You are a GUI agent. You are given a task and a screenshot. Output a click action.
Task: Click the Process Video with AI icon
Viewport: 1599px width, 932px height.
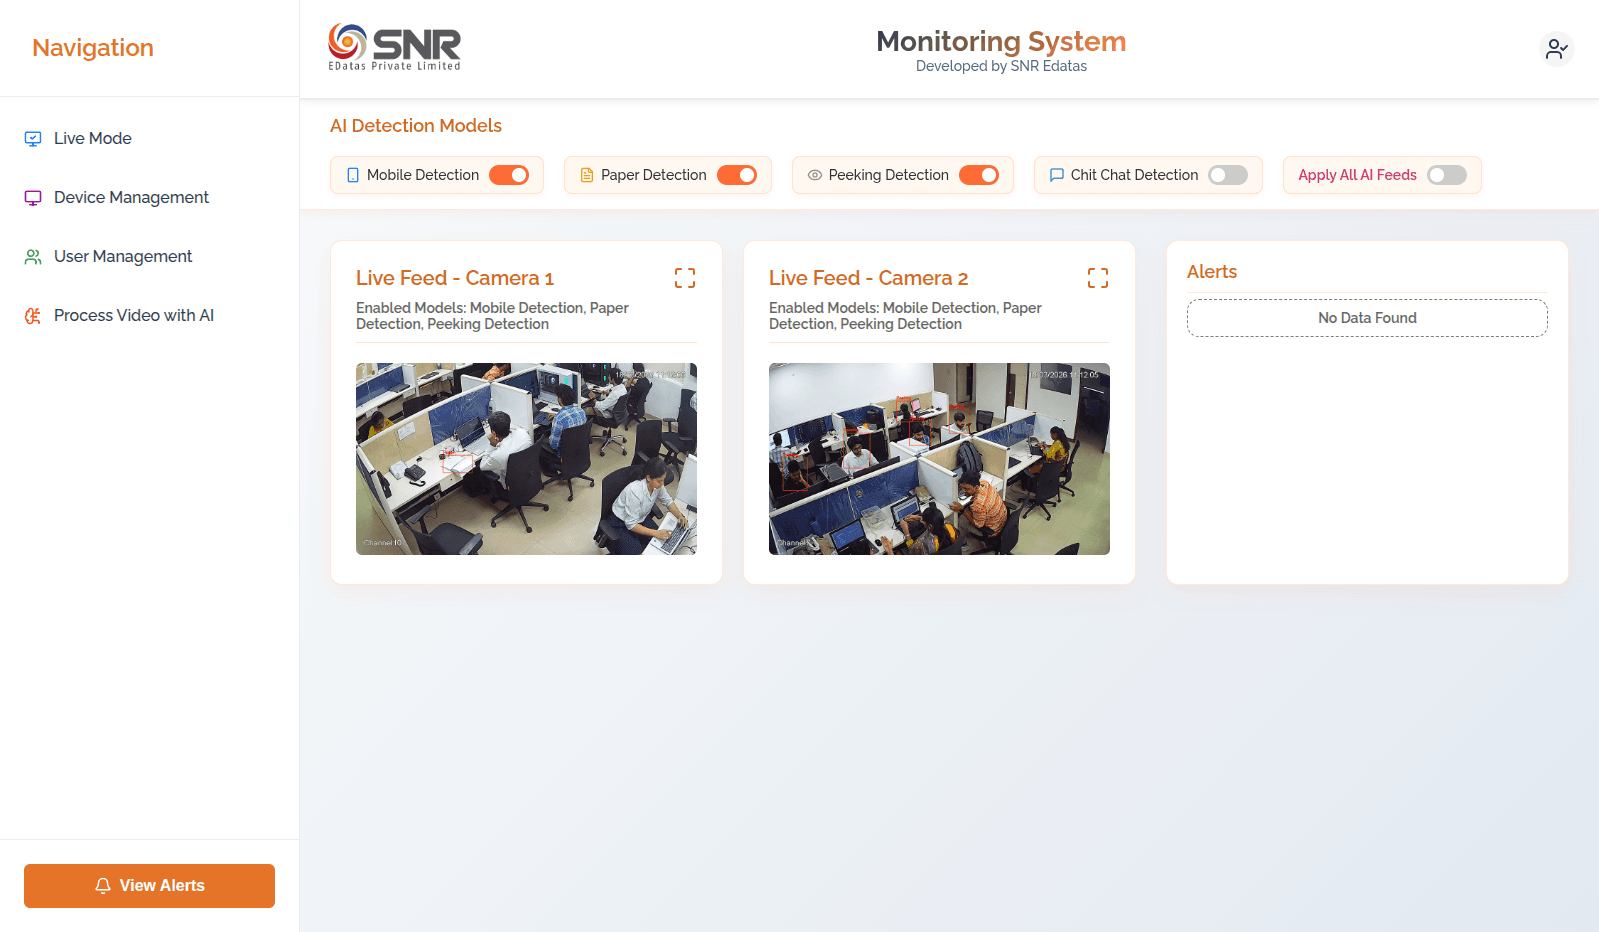coord(33,316)
